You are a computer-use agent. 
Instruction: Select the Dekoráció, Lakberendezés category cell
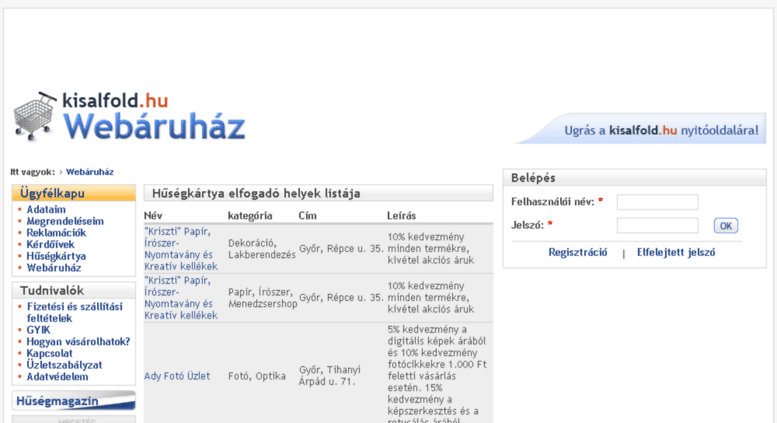point(262,249)
